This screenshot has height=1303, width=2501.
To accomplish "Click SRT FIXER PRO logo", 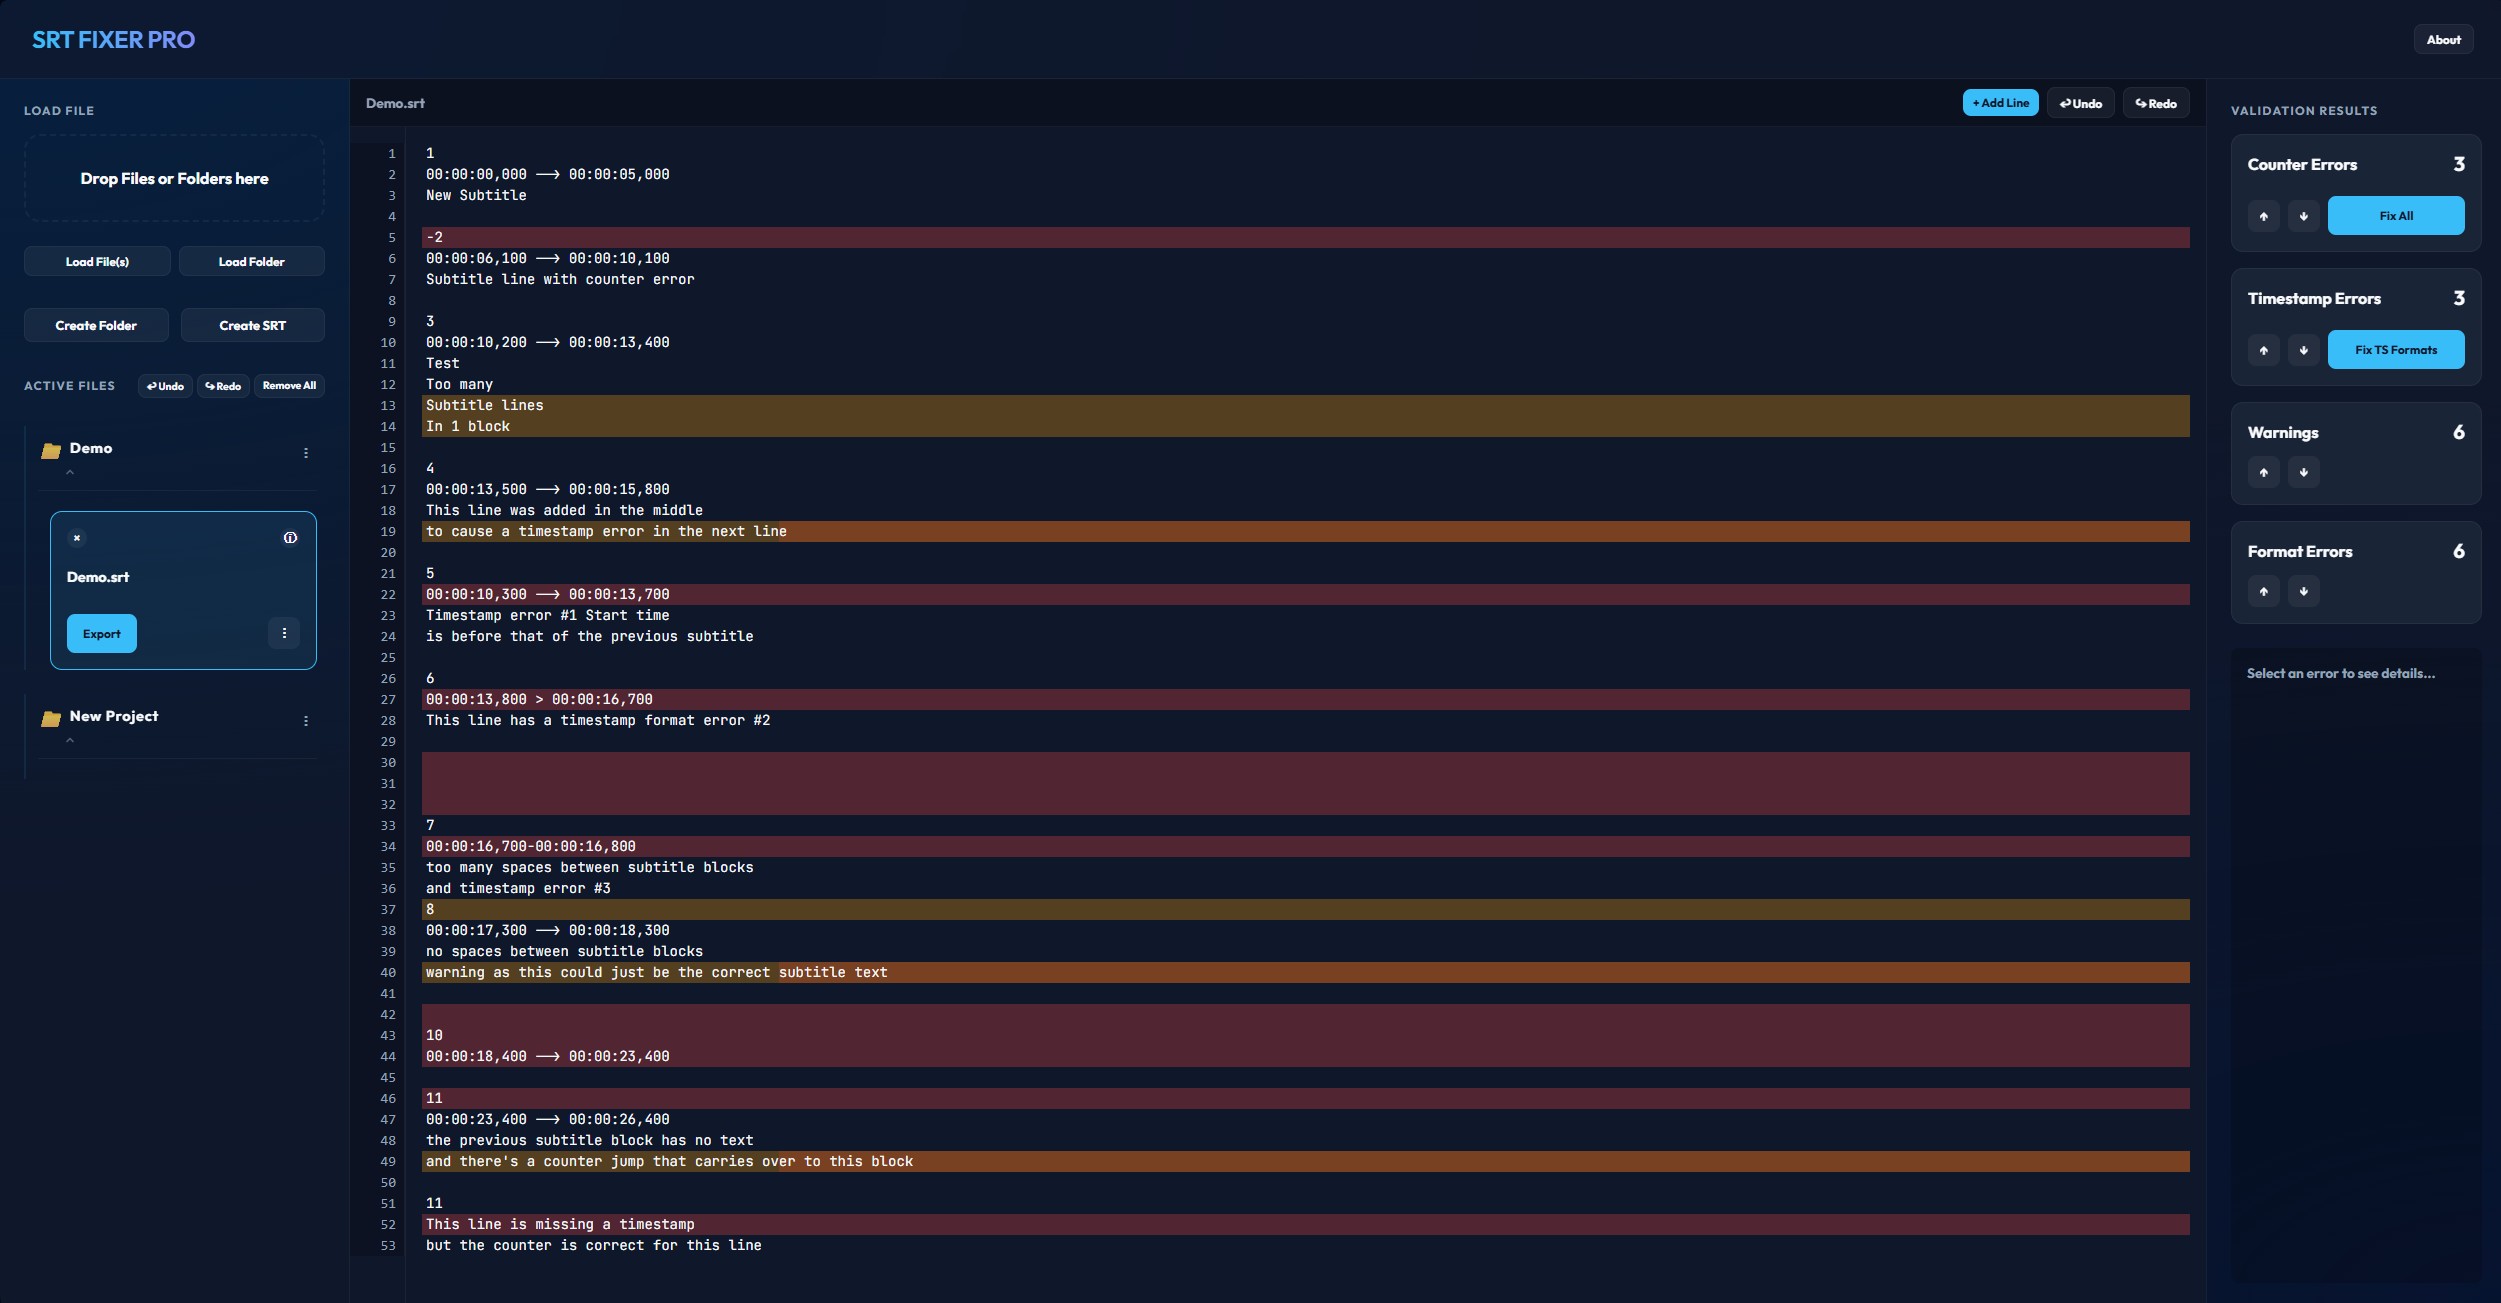I will click(113, 40).
